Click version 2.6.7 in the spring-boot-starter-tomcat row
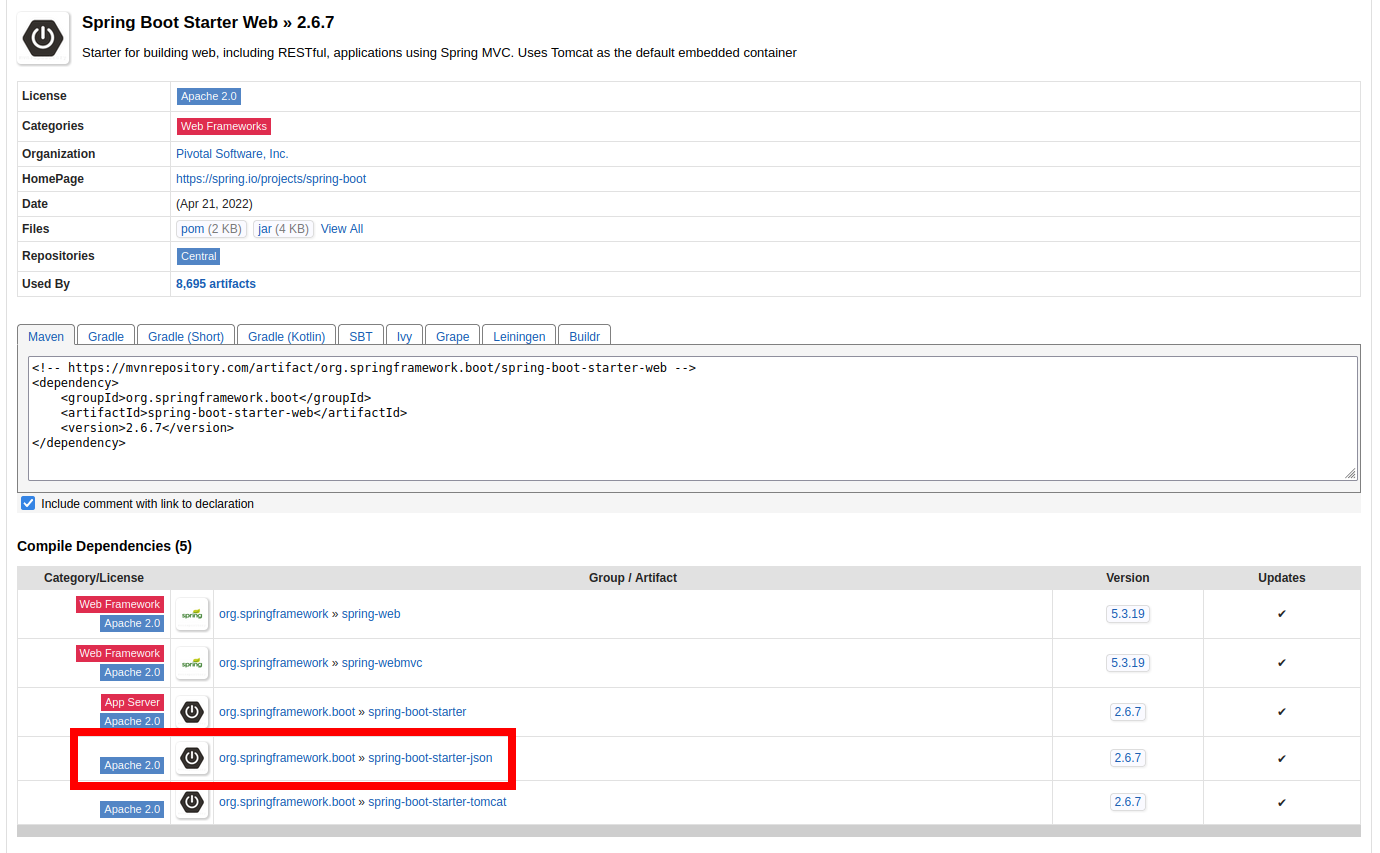 (1127, 802)
